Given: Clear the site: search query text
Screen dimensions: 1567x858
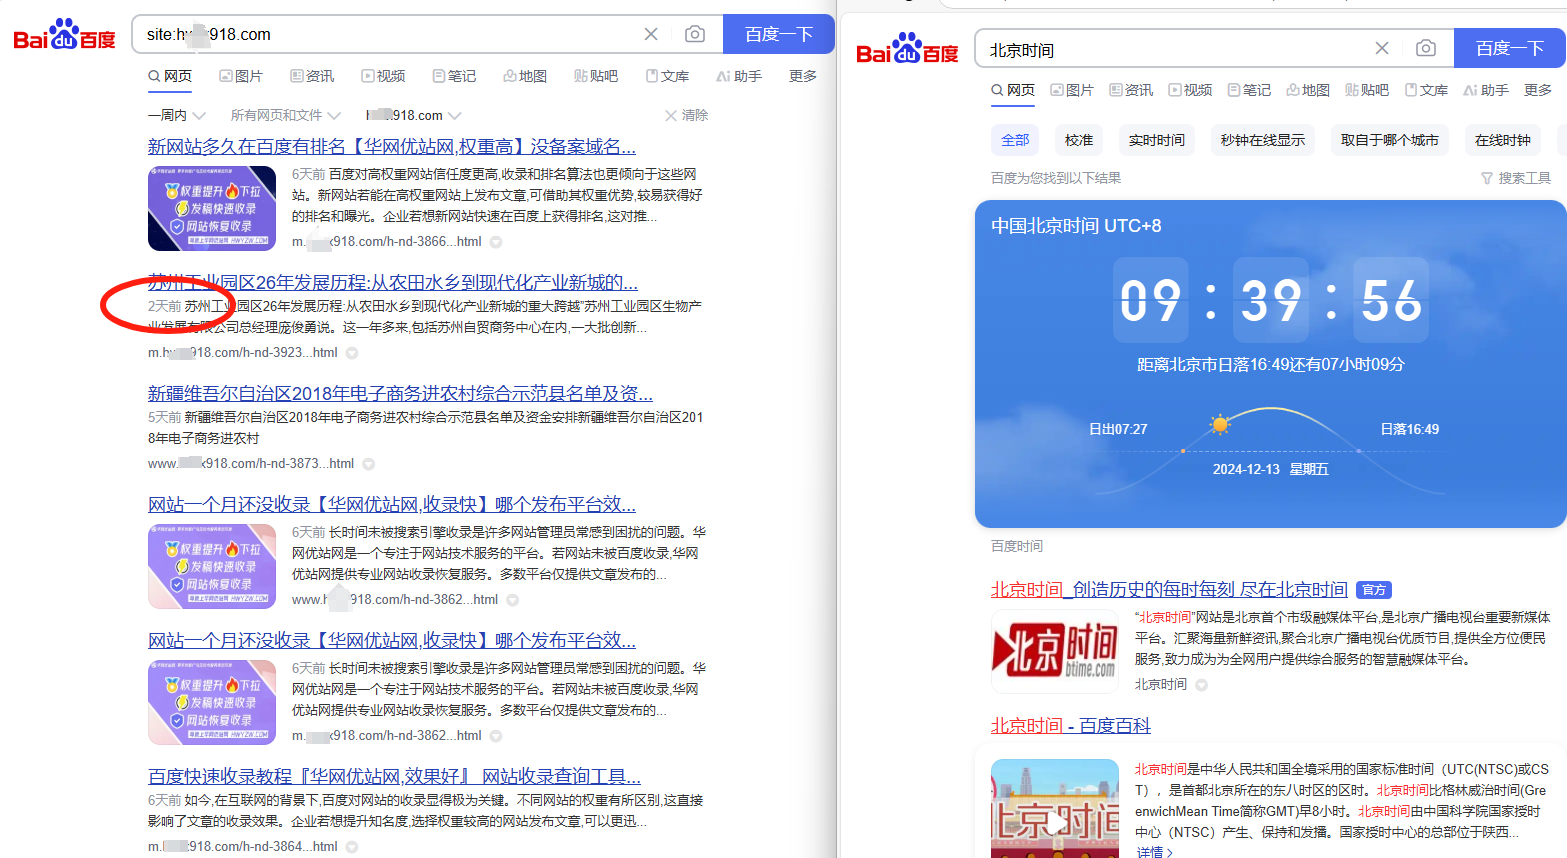Looking at the screenshot, I should [651, 34].
